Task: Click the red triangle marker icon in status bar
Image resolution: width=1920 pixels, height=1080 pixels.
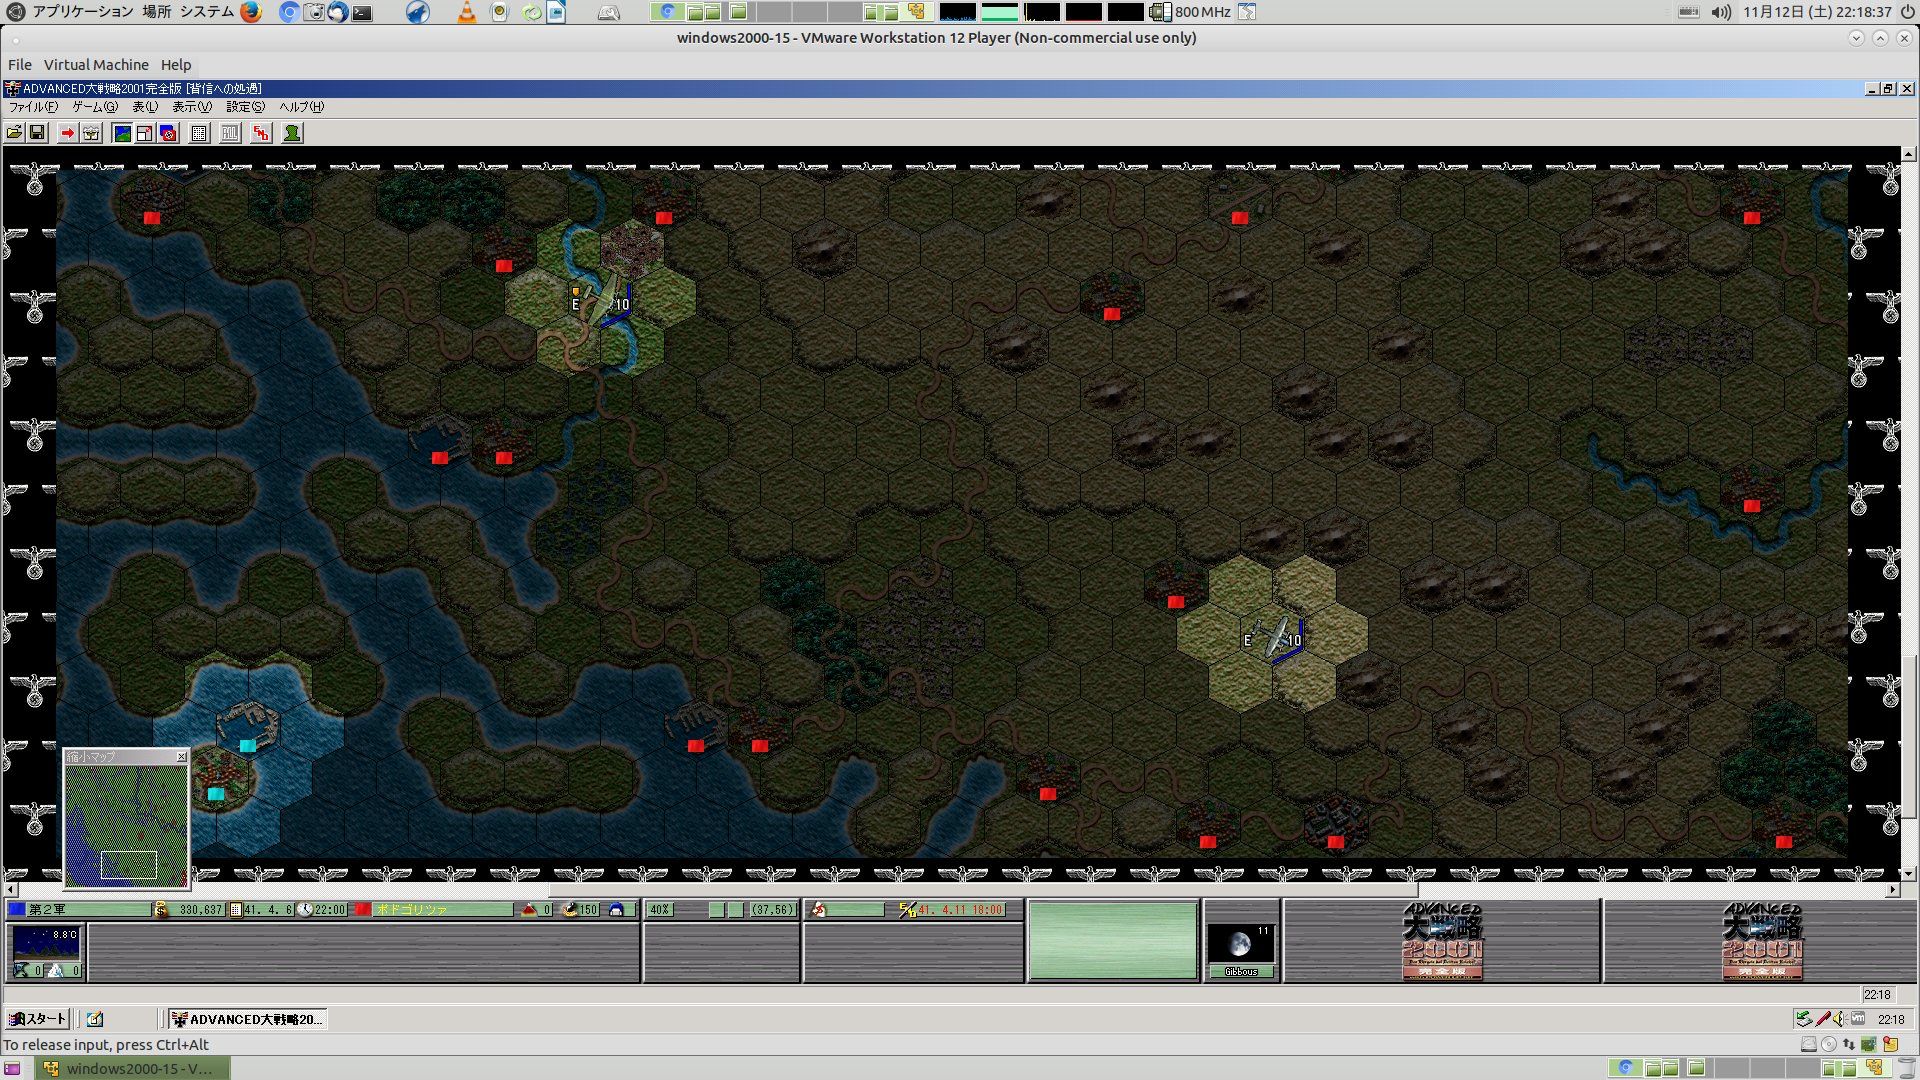Action: (x=529, y=910)
